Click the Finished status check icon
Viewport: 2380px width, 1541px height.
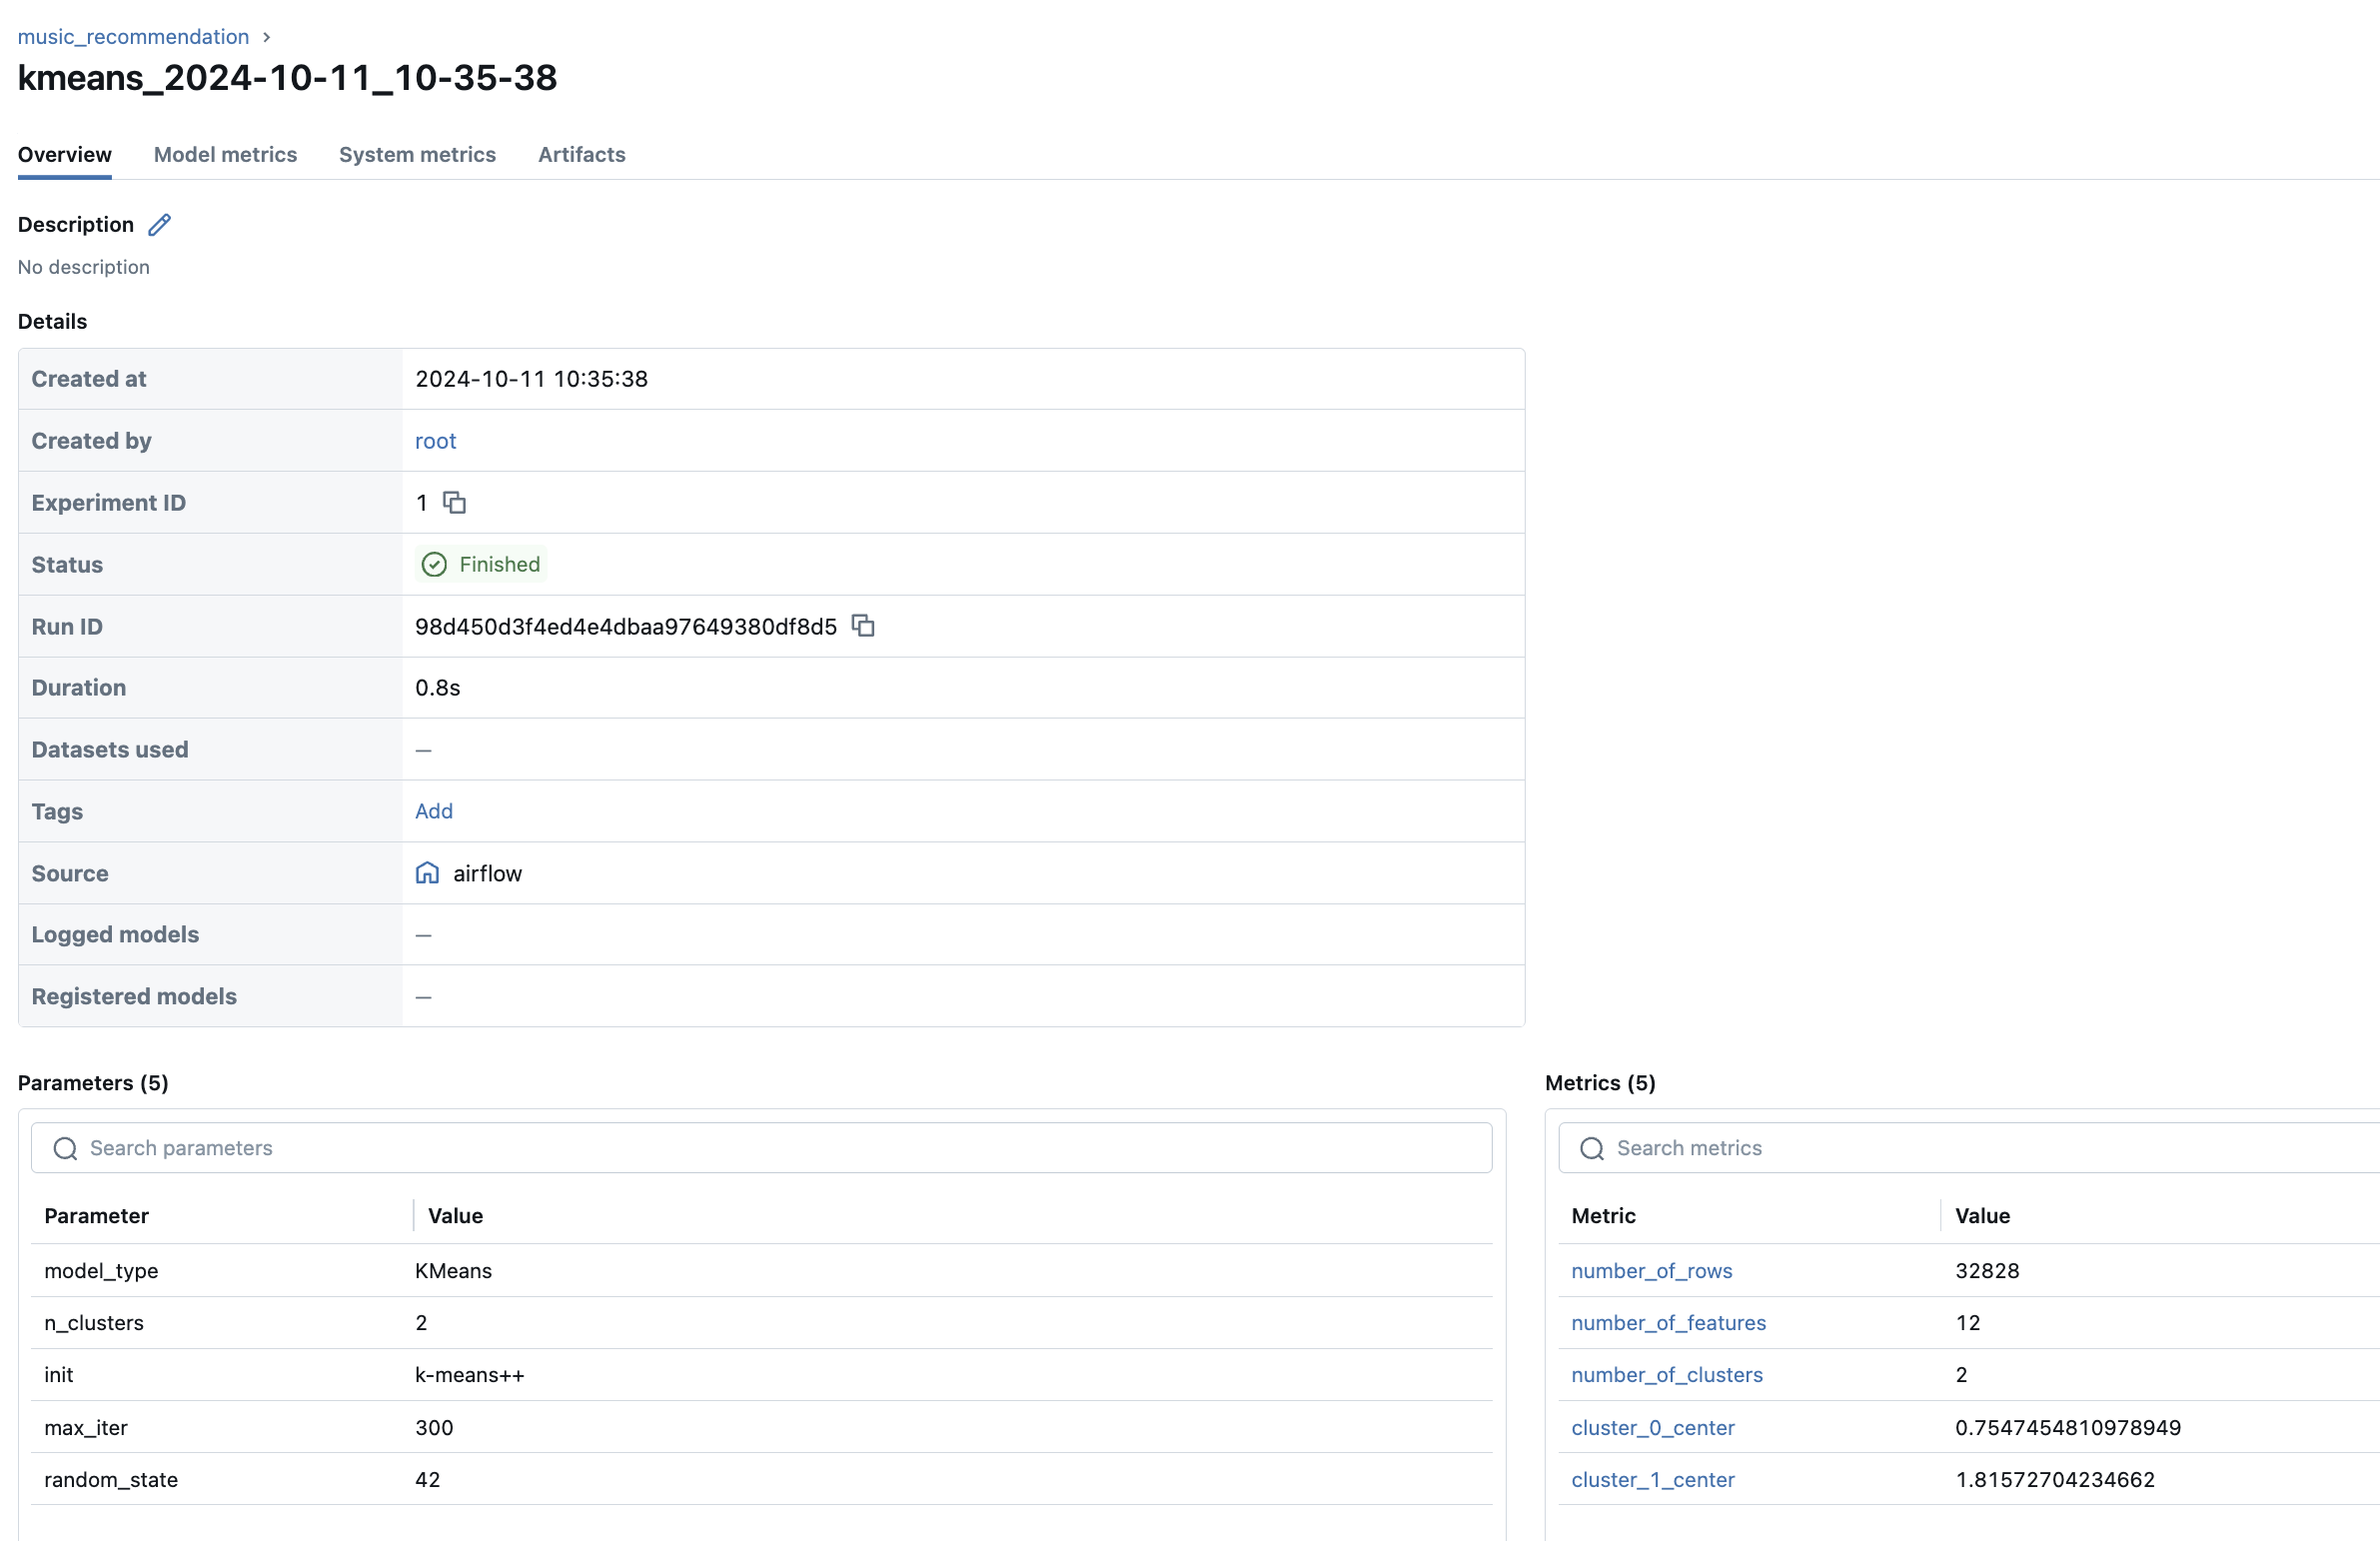(434, 564)
